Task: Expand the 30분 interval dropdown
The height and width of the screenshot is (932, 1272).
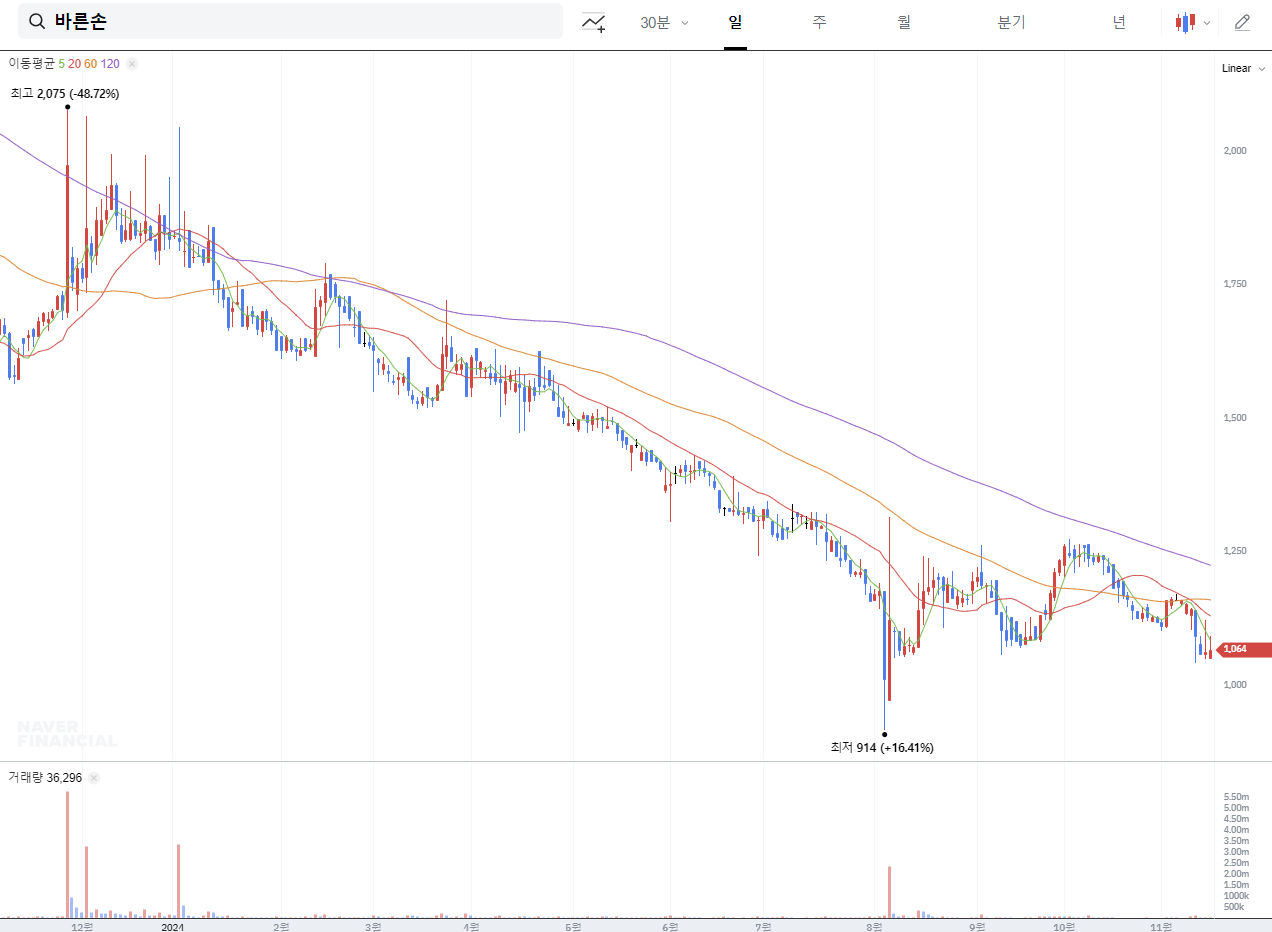Action: click(664, 22)
